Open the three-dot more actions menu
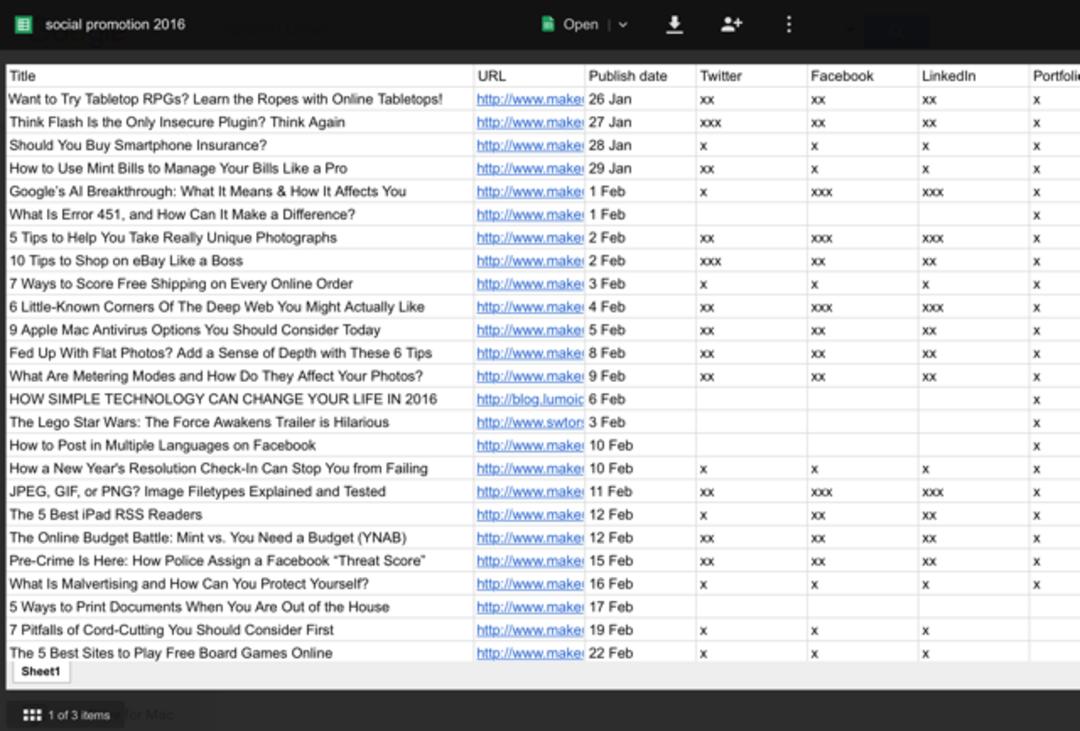 click(789, 25)
